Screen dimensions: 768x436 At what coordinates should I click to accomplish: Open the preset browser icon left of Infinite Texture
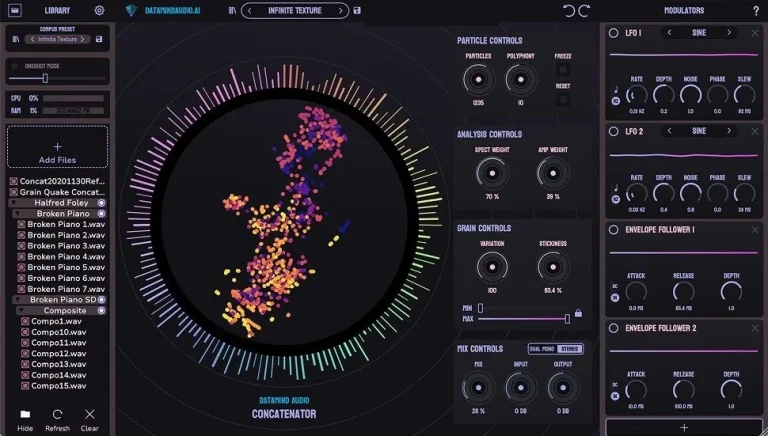[x=233, y=10]
